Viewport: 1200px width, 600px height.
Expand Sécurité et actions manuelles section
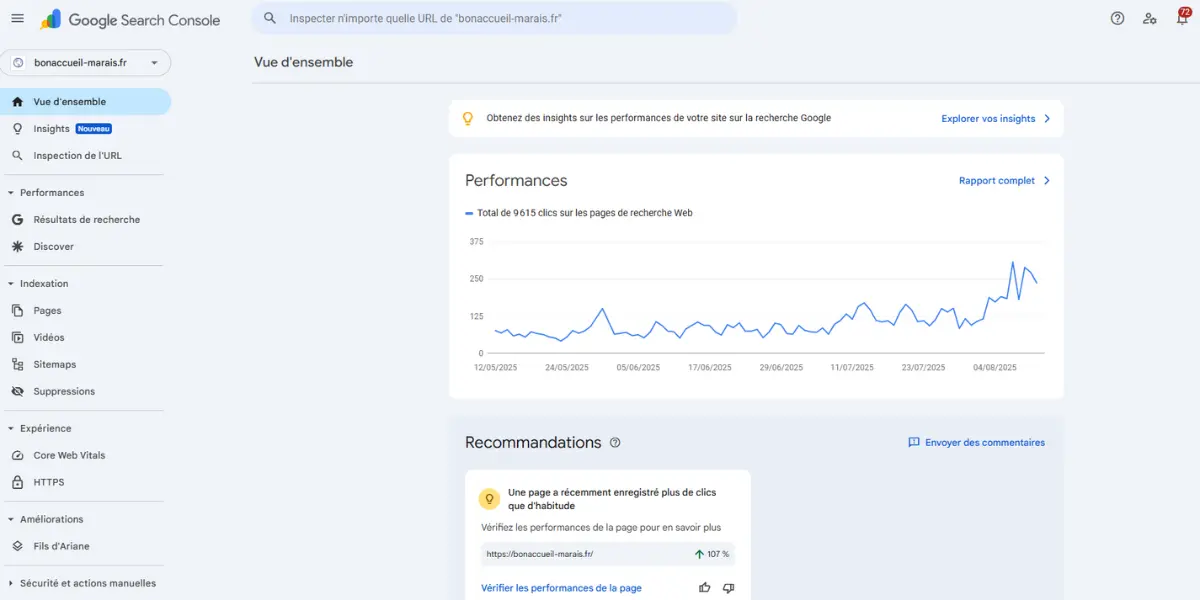[x=85, y=582]
